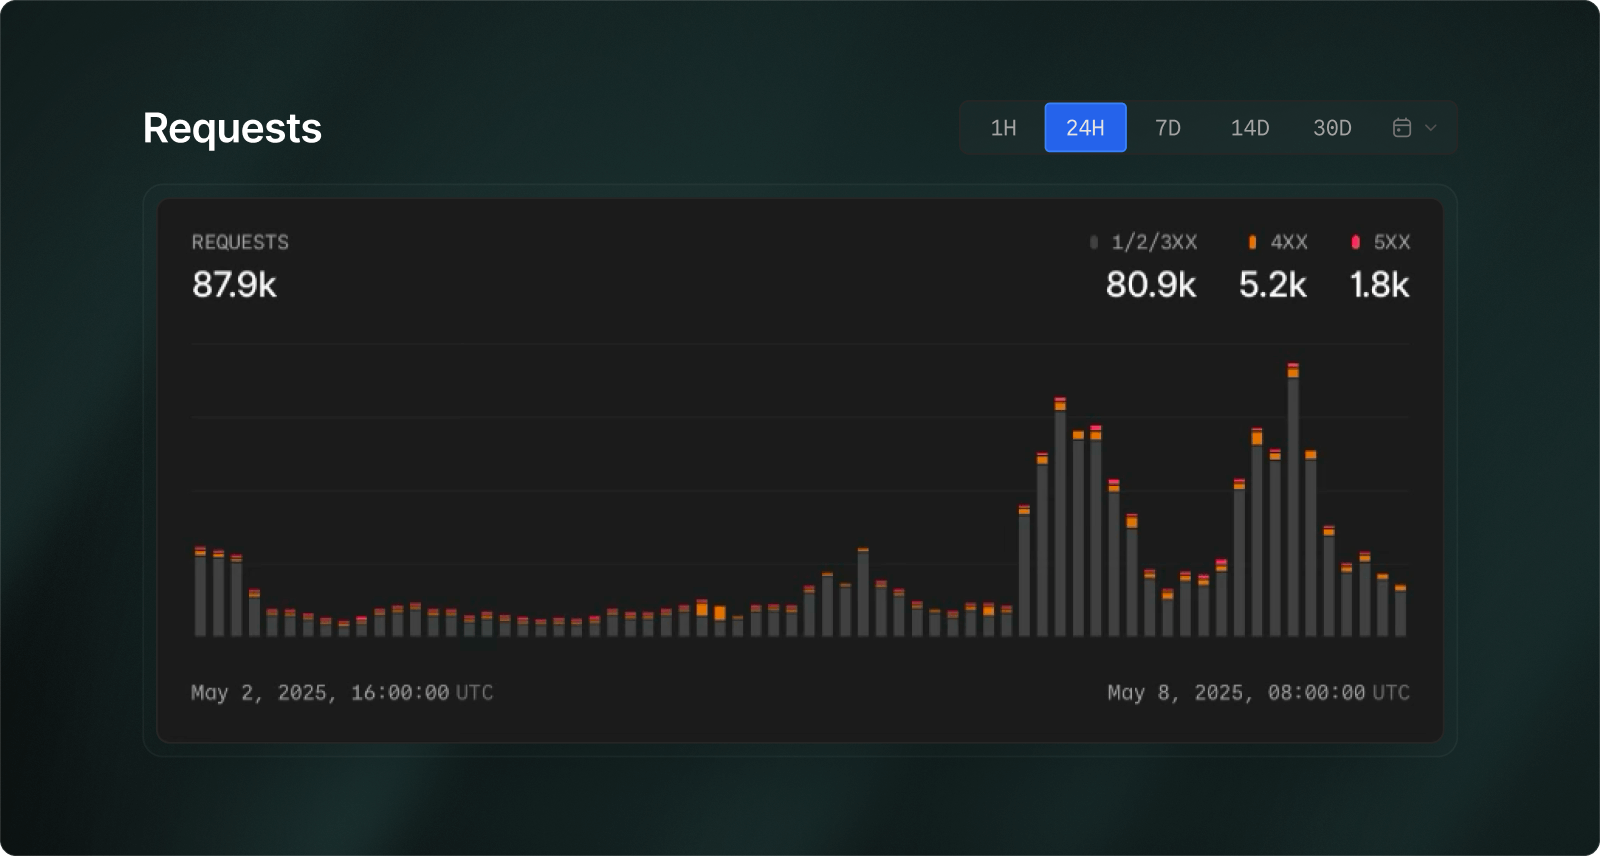1600x856 pixels.
Task: Toggle the 1/2/3XX series label
Action: [1154, 242]
